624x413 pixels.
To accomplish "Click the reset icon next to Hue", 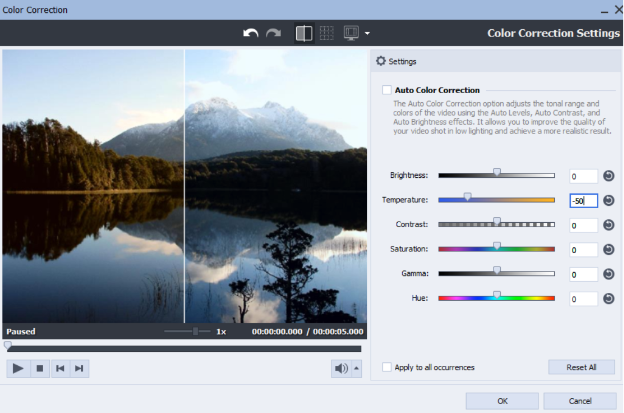I will point(609,298).
